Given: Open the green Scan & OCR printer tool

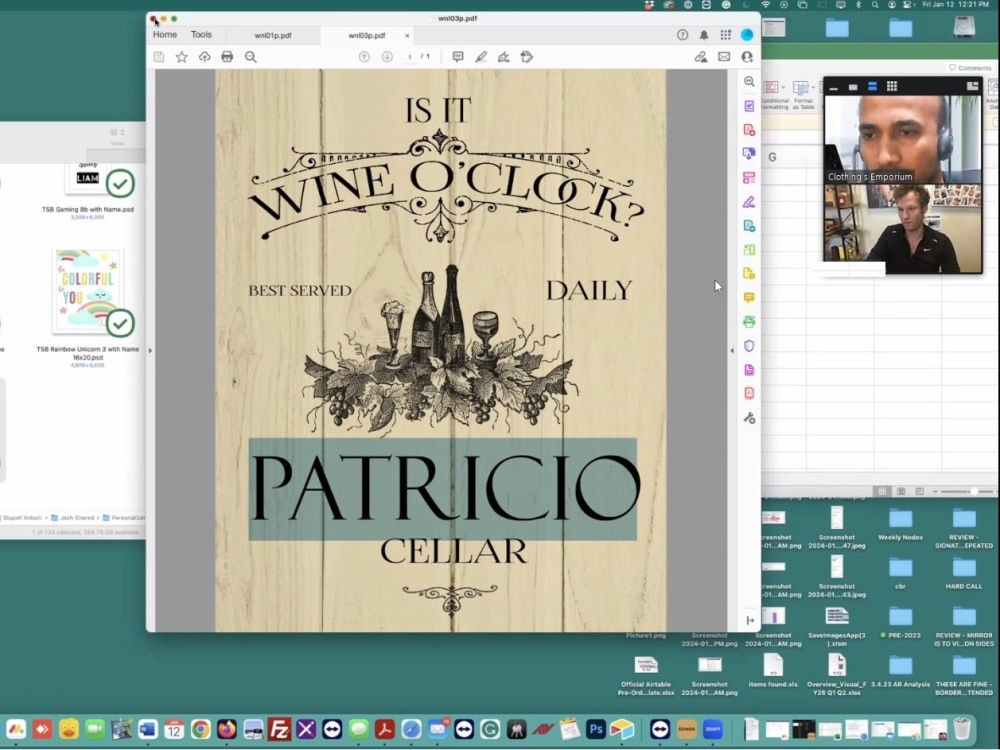Looking at the screenshot, I should (x=749, y=321).
